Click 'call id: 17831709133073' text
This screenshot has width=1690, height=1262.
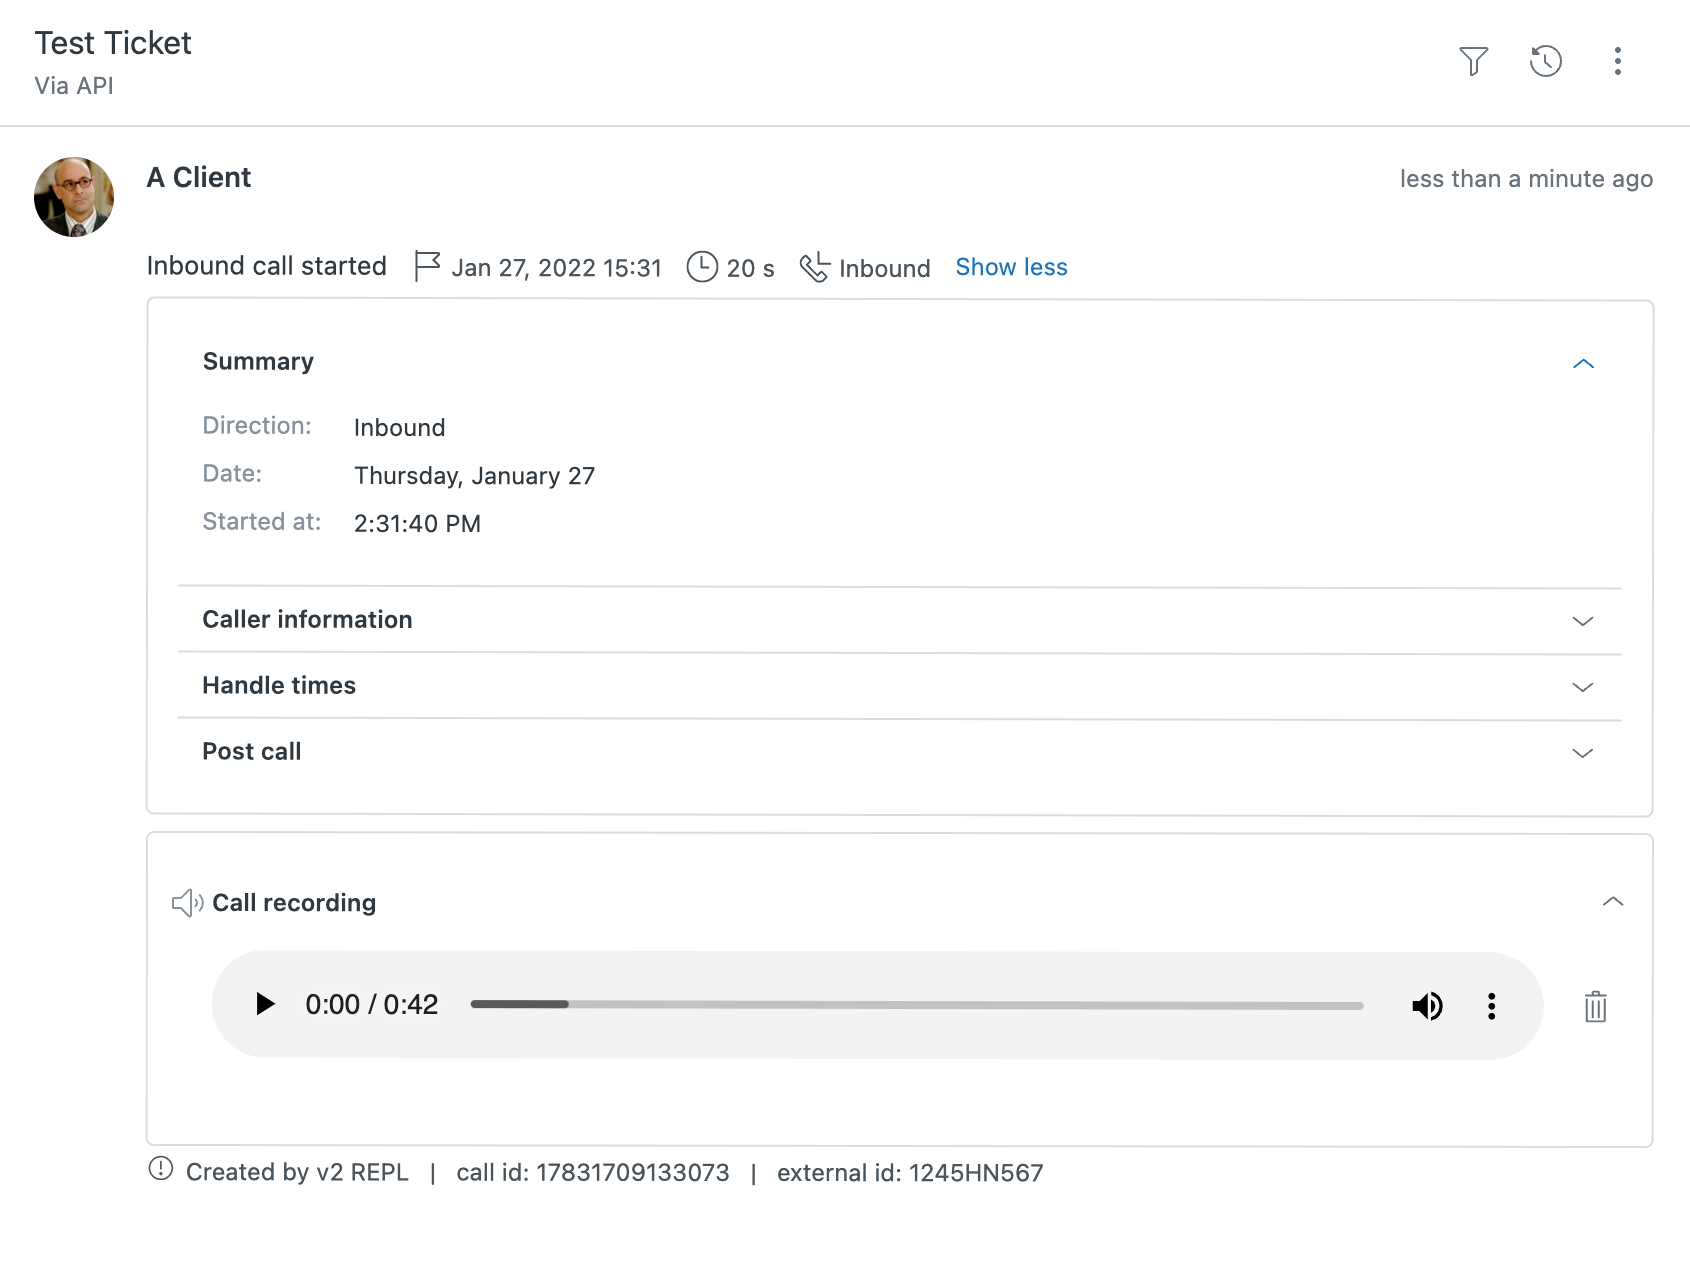[593, 1173]
